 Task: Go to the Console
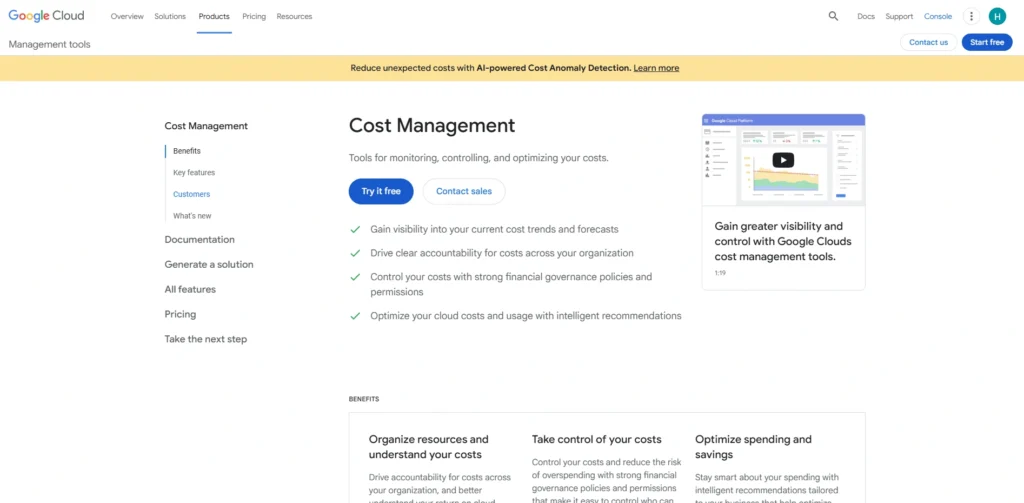tap(938, 16)
